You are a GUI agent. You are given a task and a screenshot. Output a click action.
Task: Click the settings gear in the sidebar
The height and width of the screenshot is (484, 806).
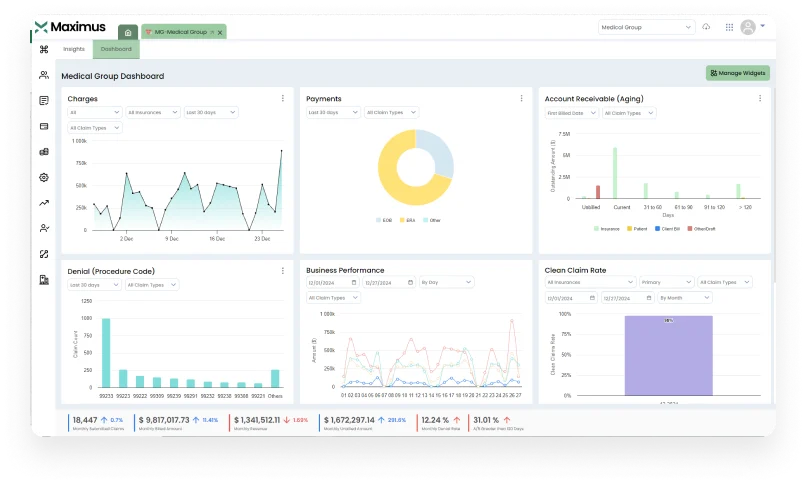44,177
